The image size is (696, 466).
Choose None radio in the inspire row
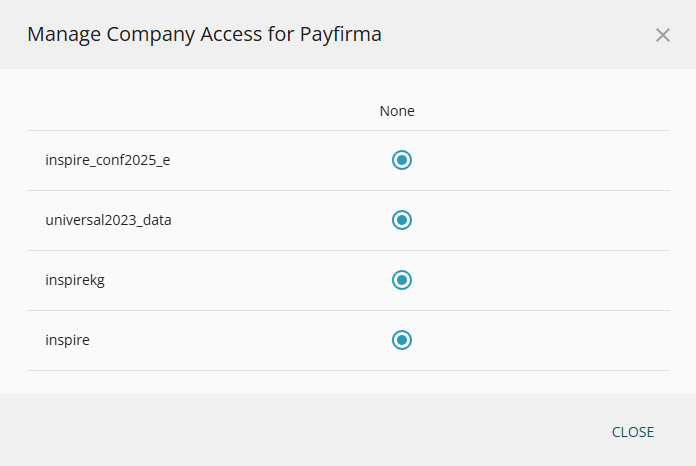coord(402,340)
